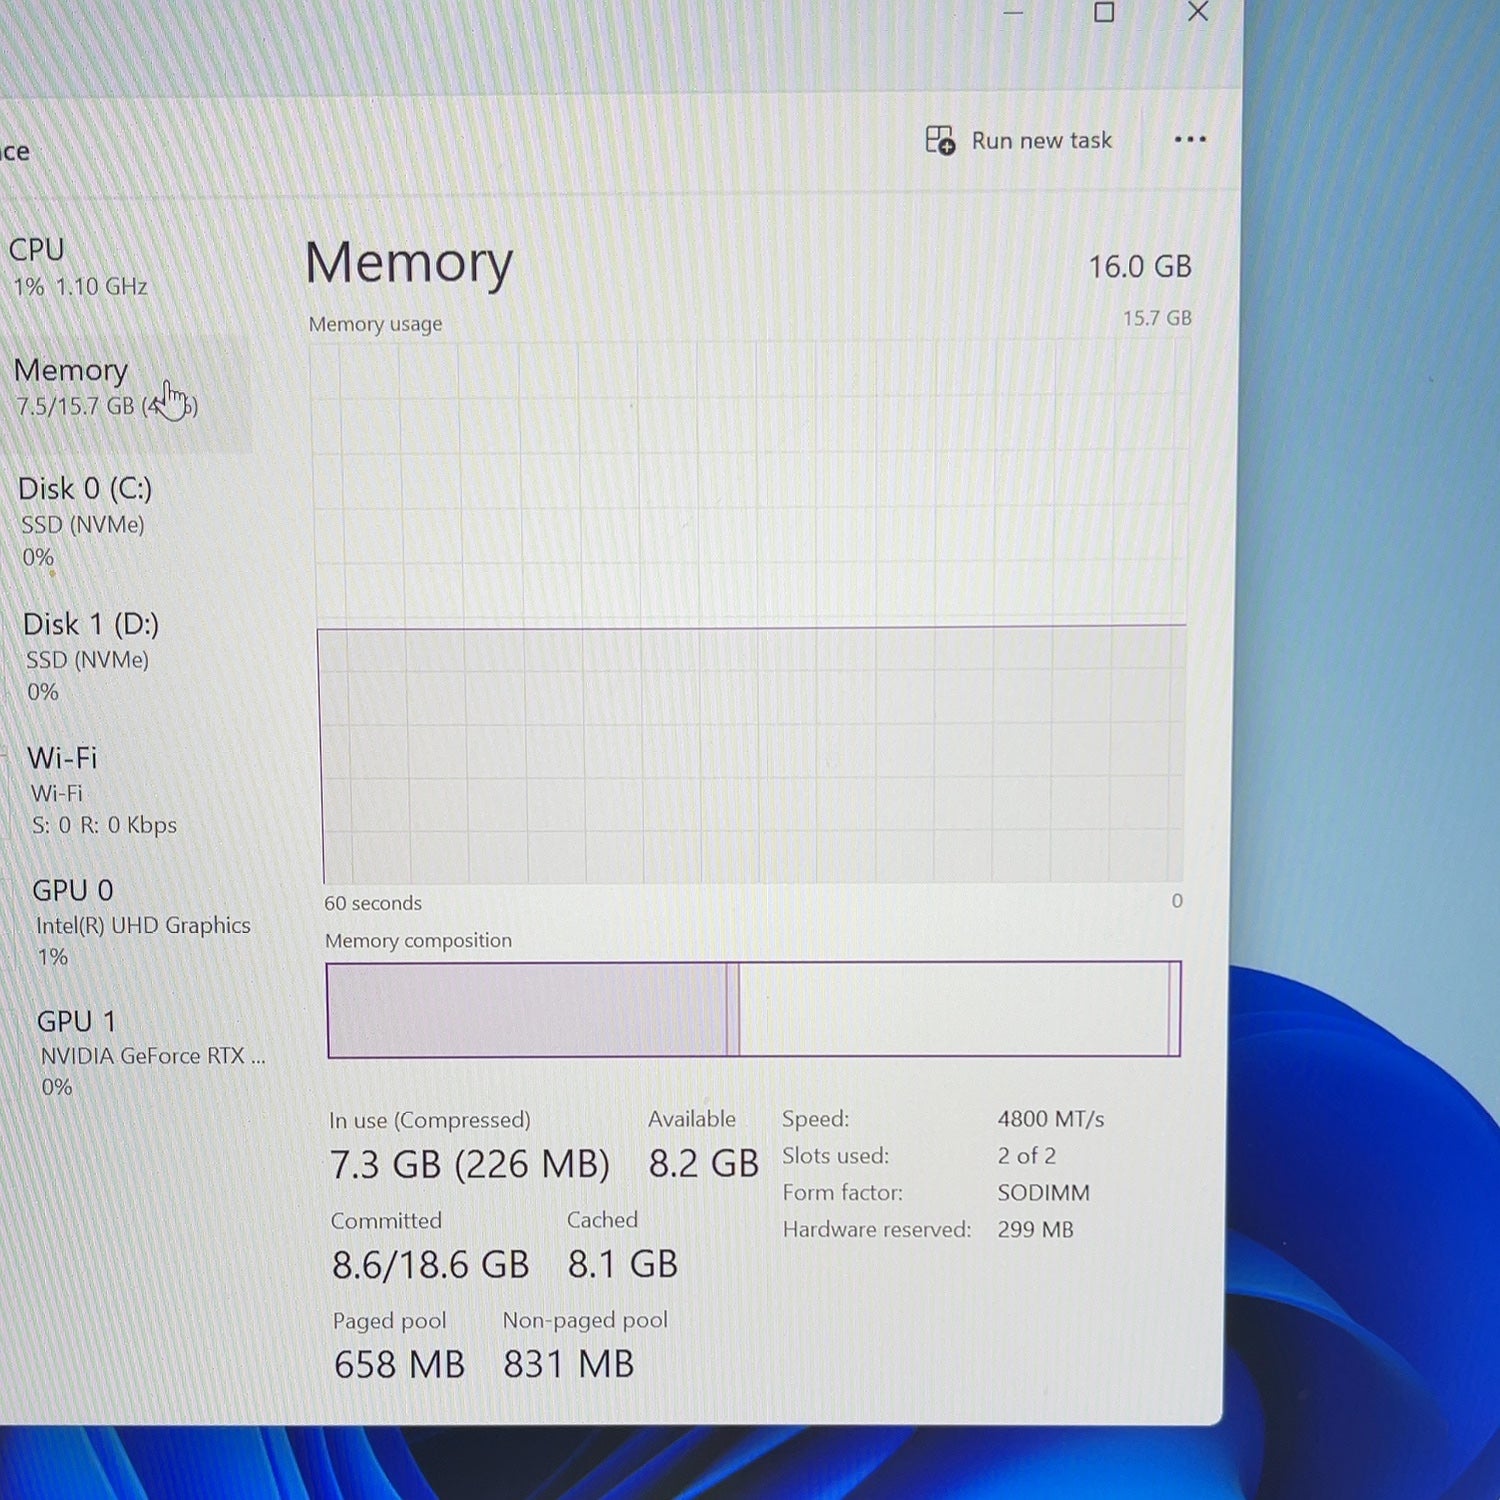The height and width of the screenshot is (1500, 1500).
Task: Click the In use (Compressed) value
Action: 470,1165
